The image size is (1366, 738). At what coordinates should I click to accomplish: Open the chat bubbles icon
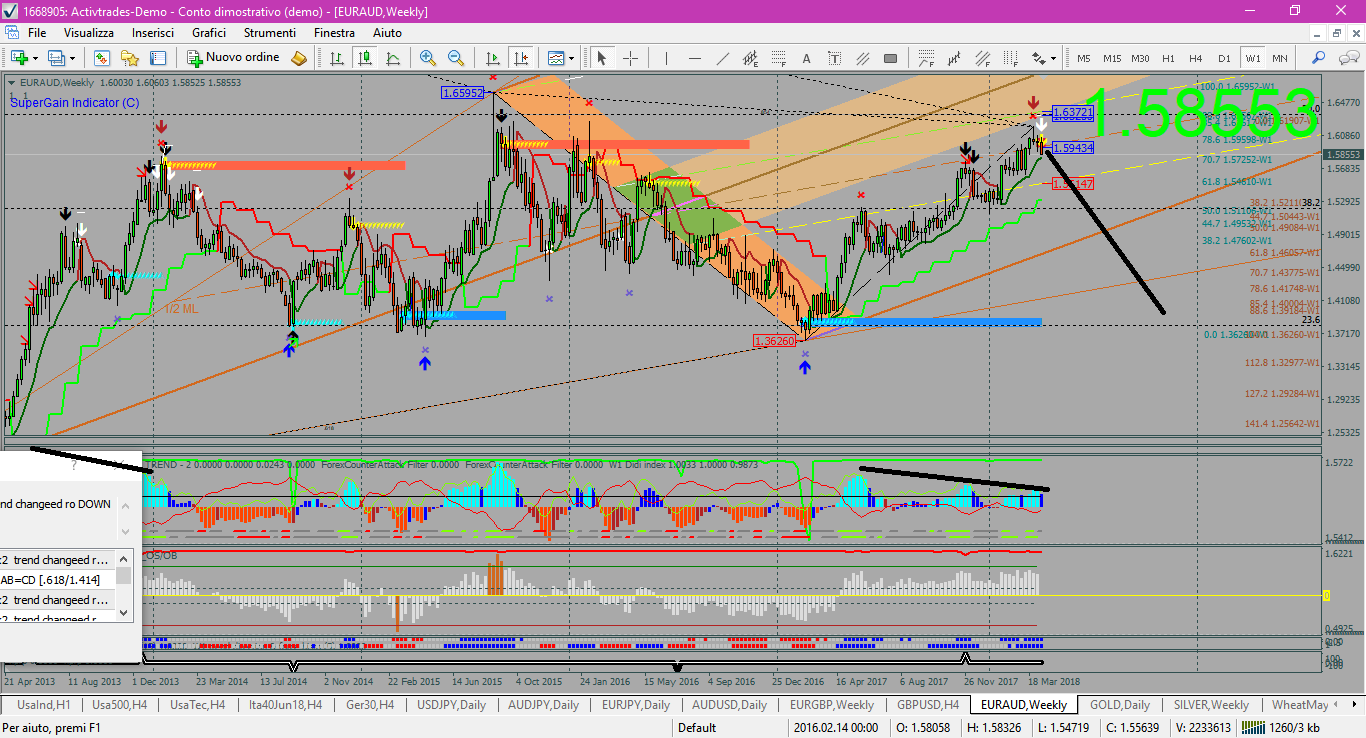pos(1347,58)
